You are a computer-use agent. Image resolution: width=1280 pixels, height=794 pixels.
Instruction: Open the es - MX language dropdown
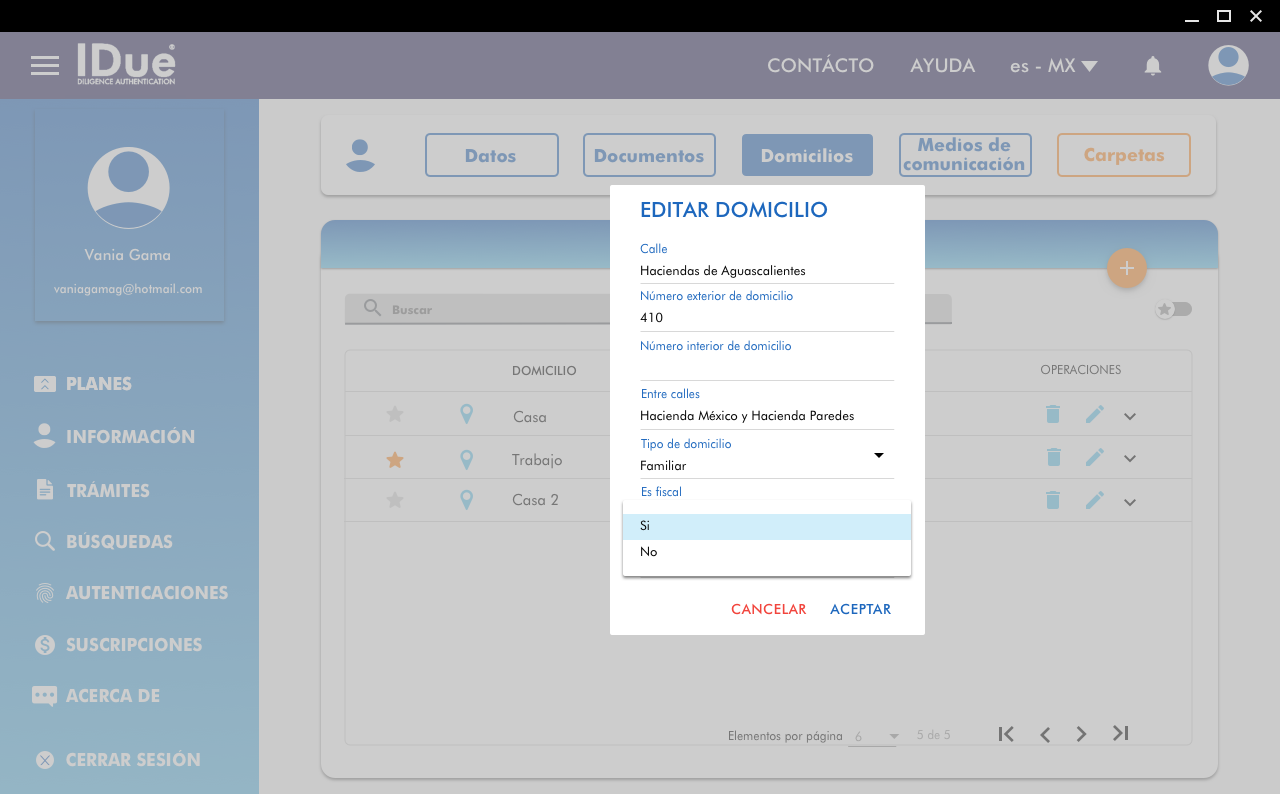tap(1053, 66)
